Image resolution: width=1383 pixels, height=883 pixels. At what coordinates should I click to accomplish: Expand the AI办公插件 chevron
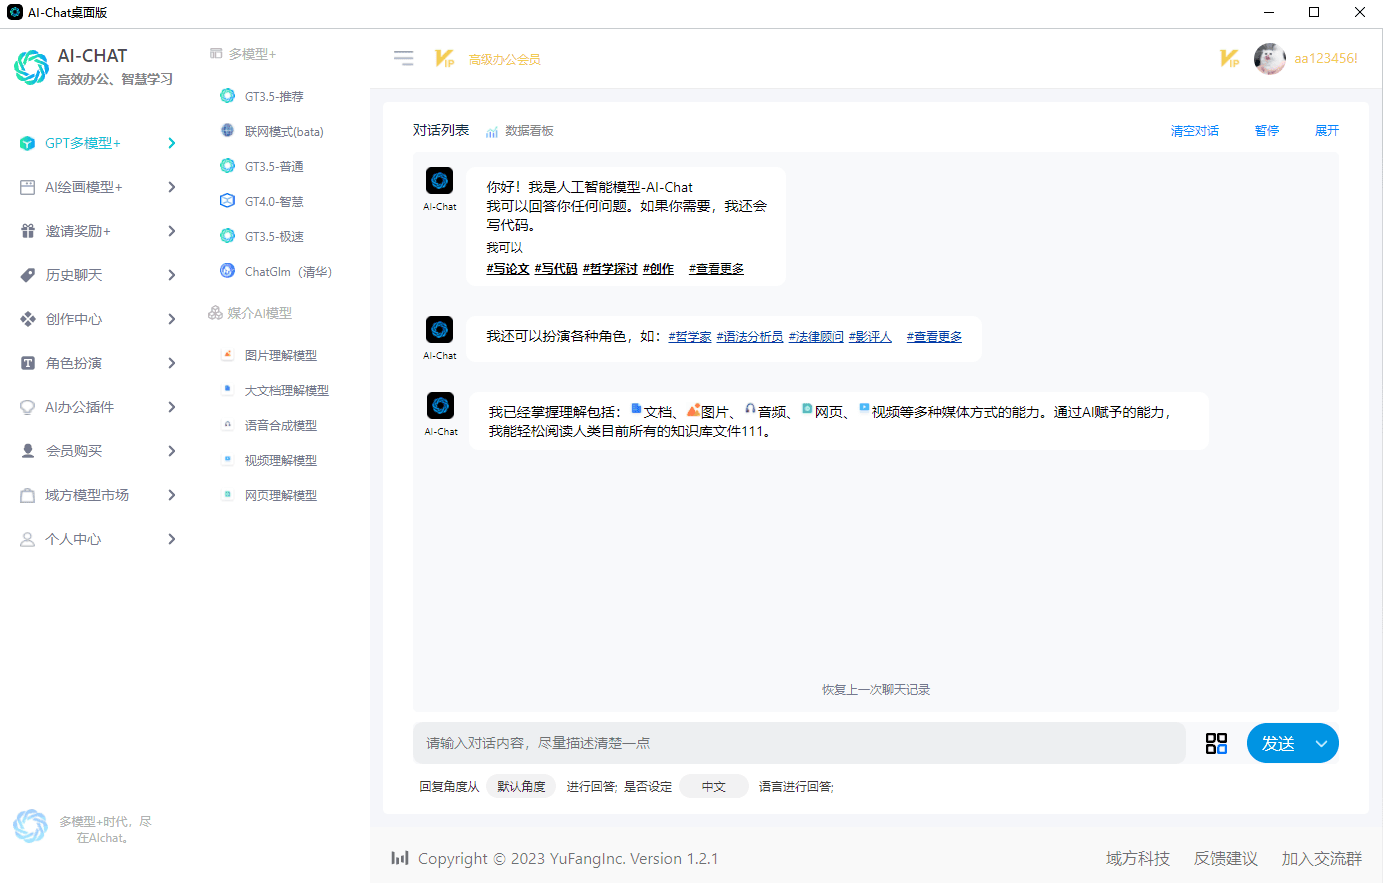click(172, 407)
